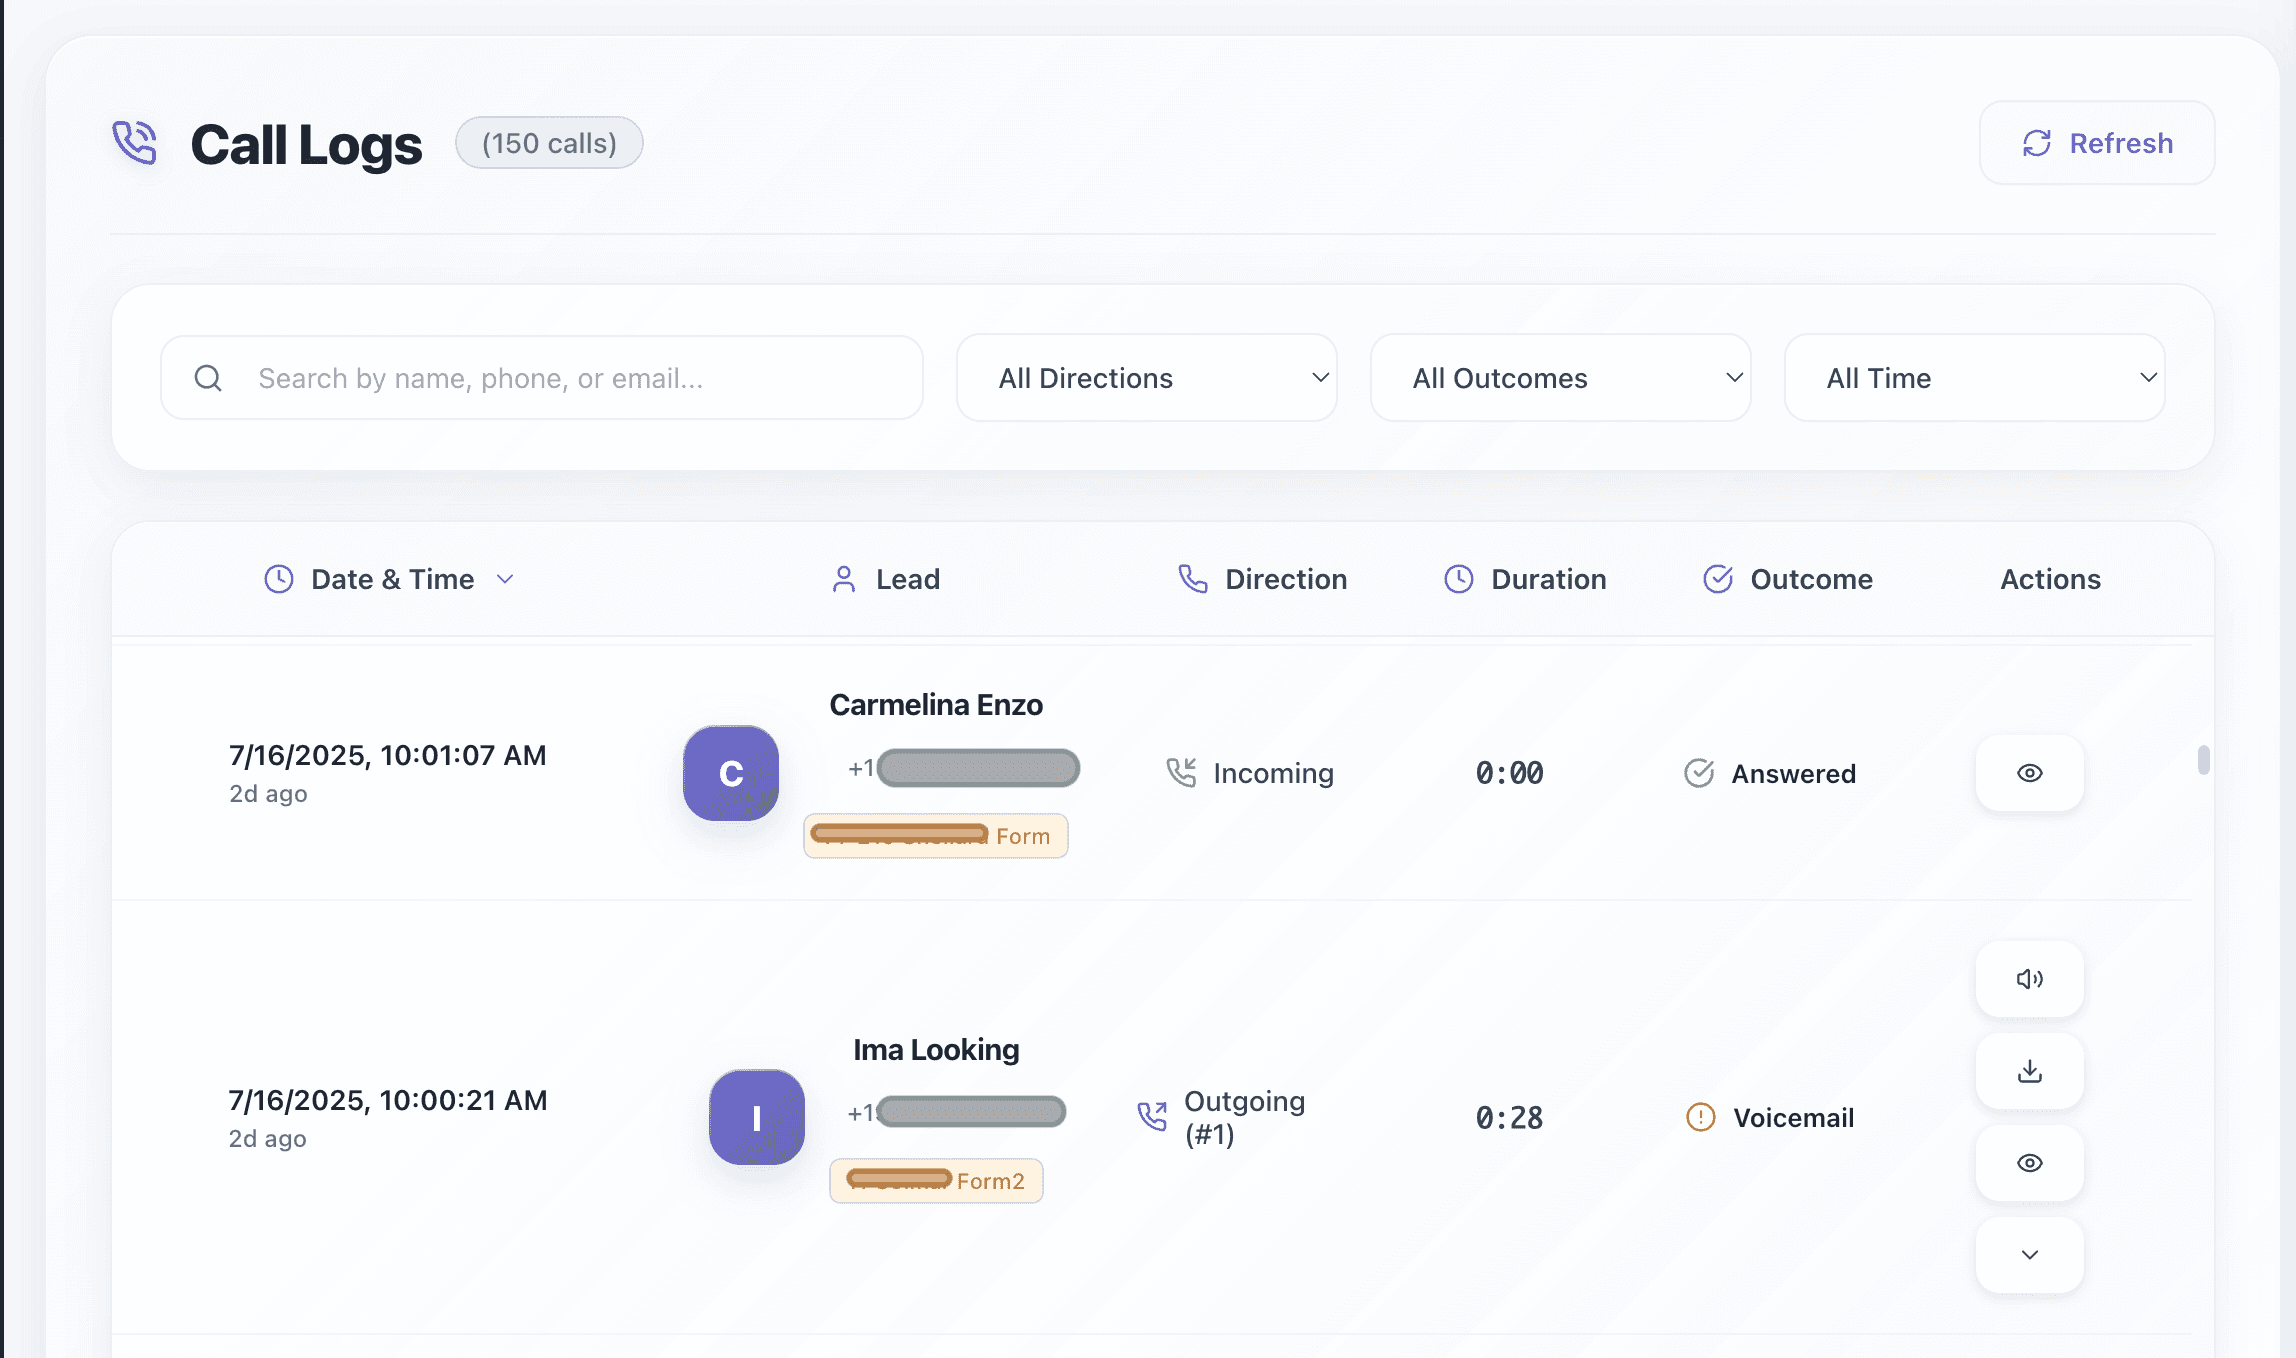Play the Ima Looking voicemail recording

tap(2029, 979)
